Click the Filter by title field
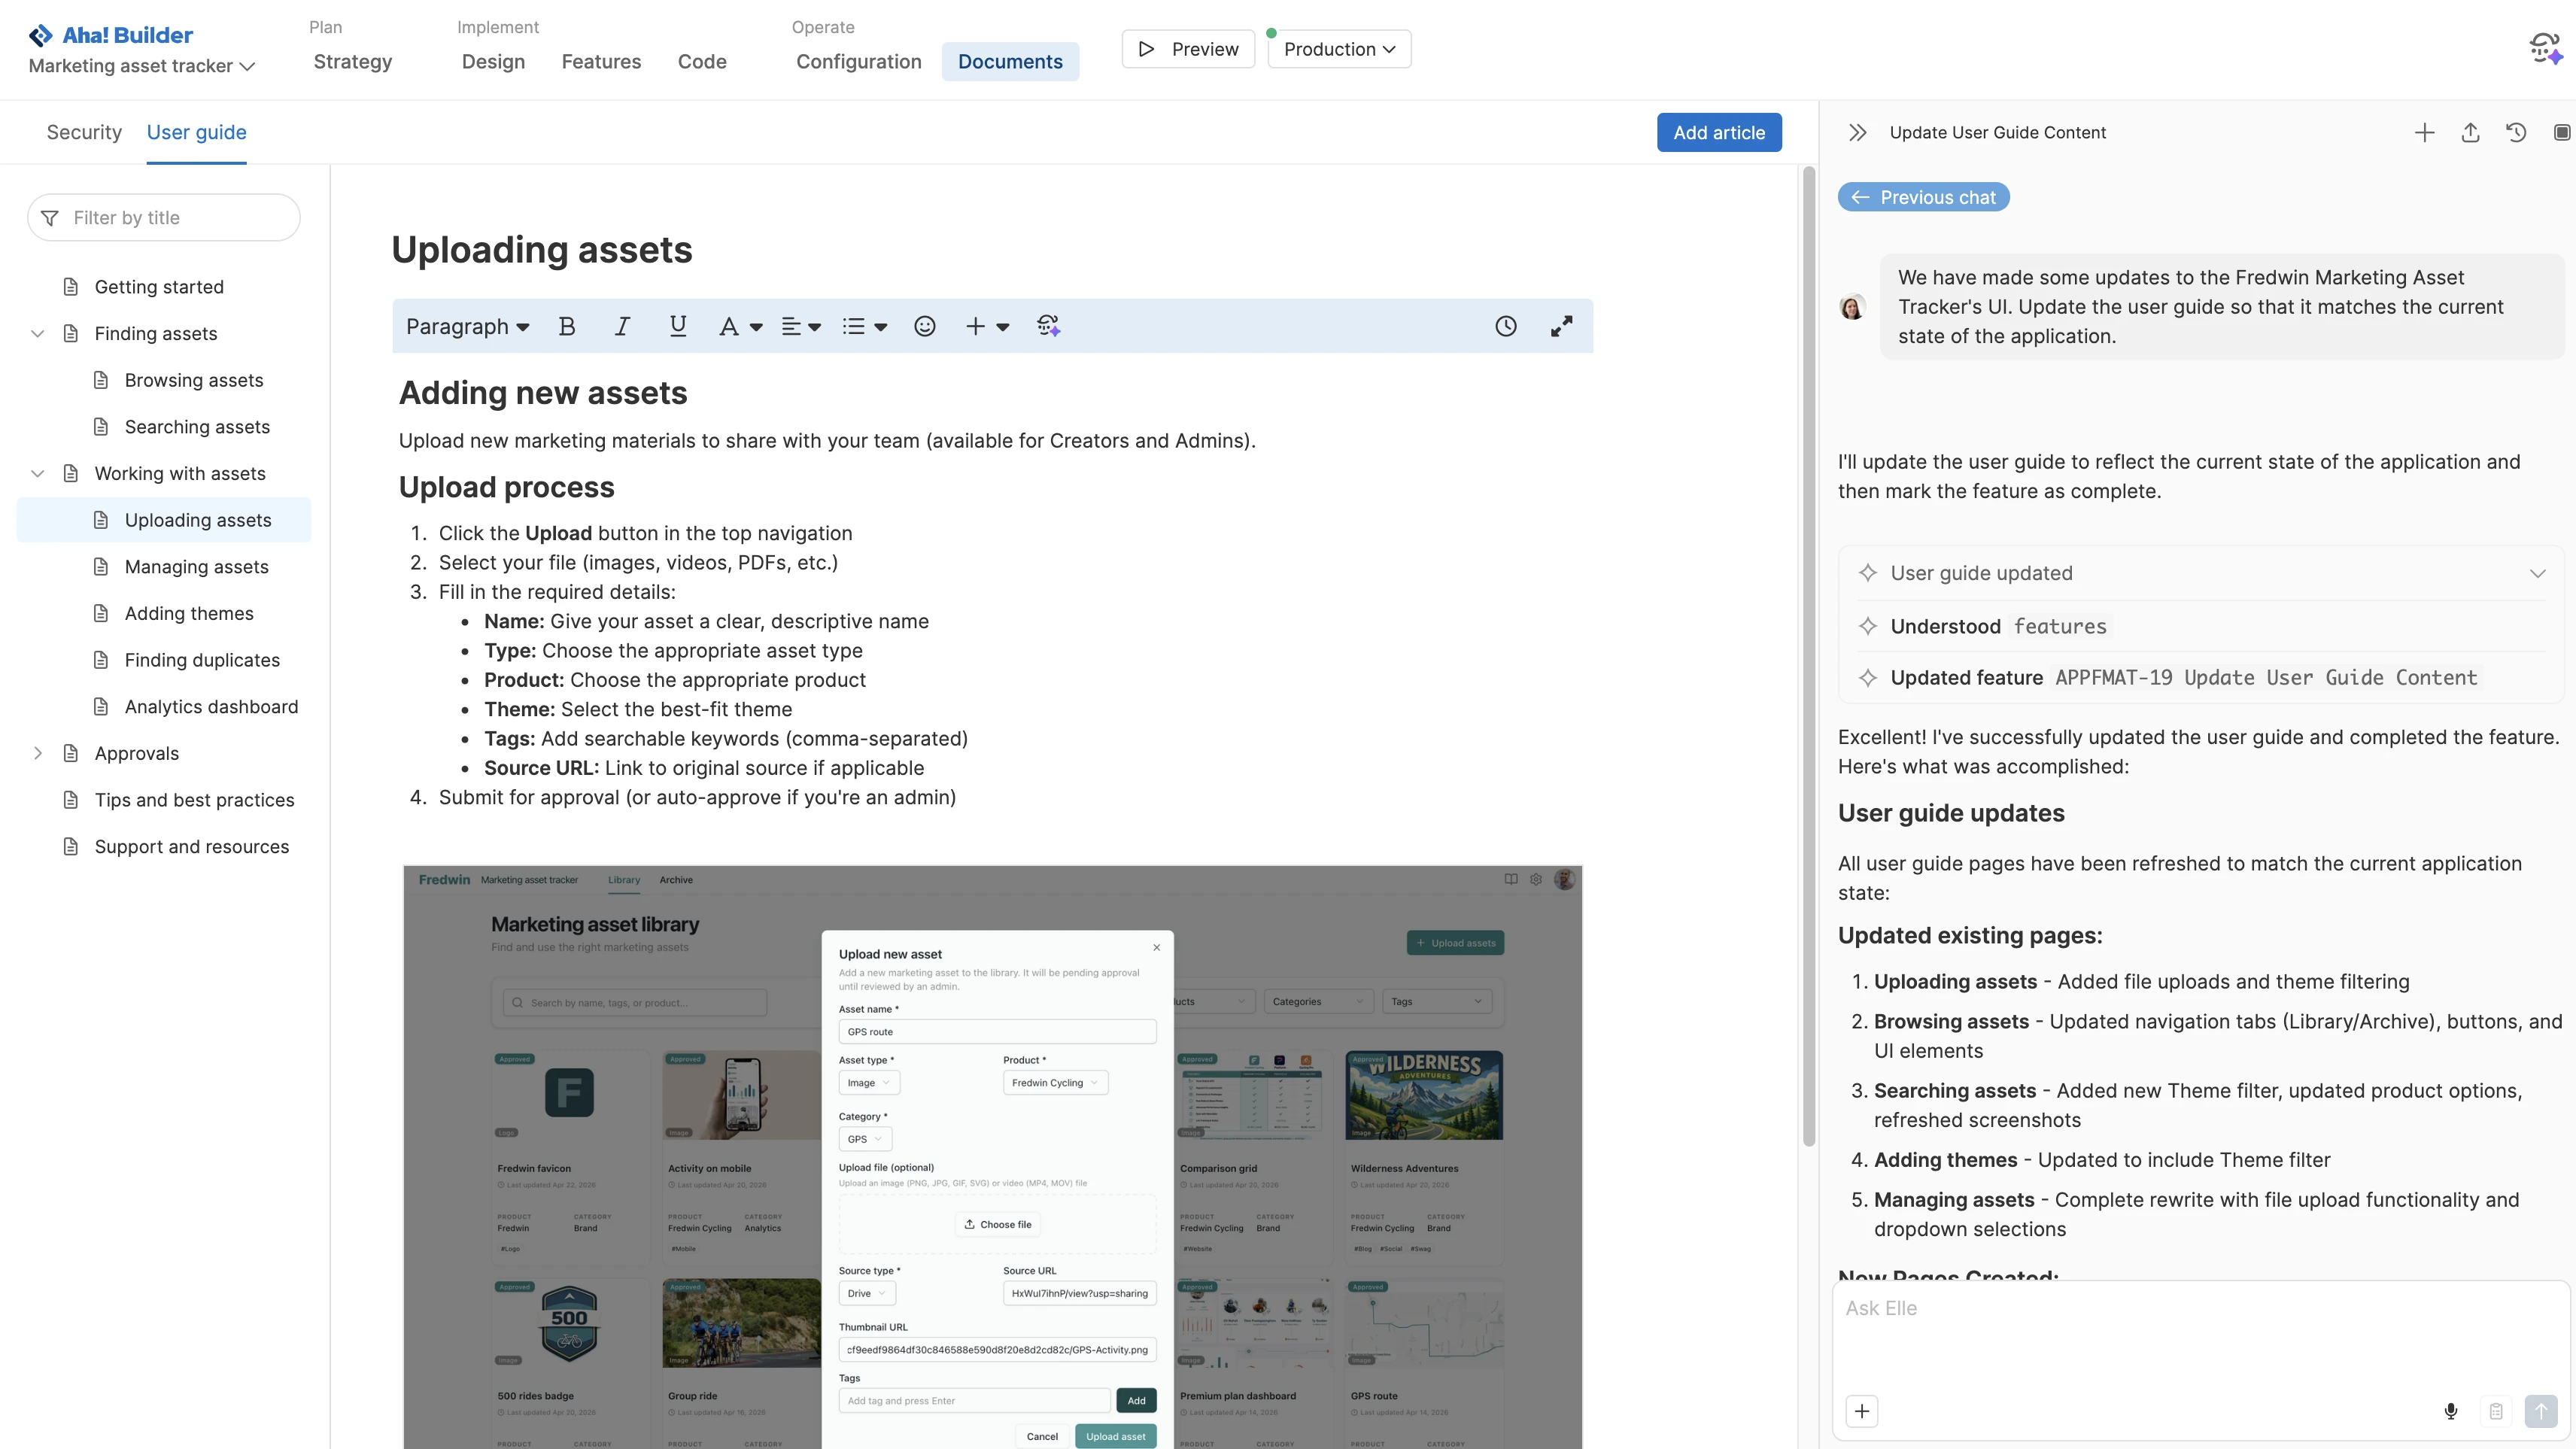Screen dimensions: 2576x1449 pyautogui.click(x=165, y=217)
